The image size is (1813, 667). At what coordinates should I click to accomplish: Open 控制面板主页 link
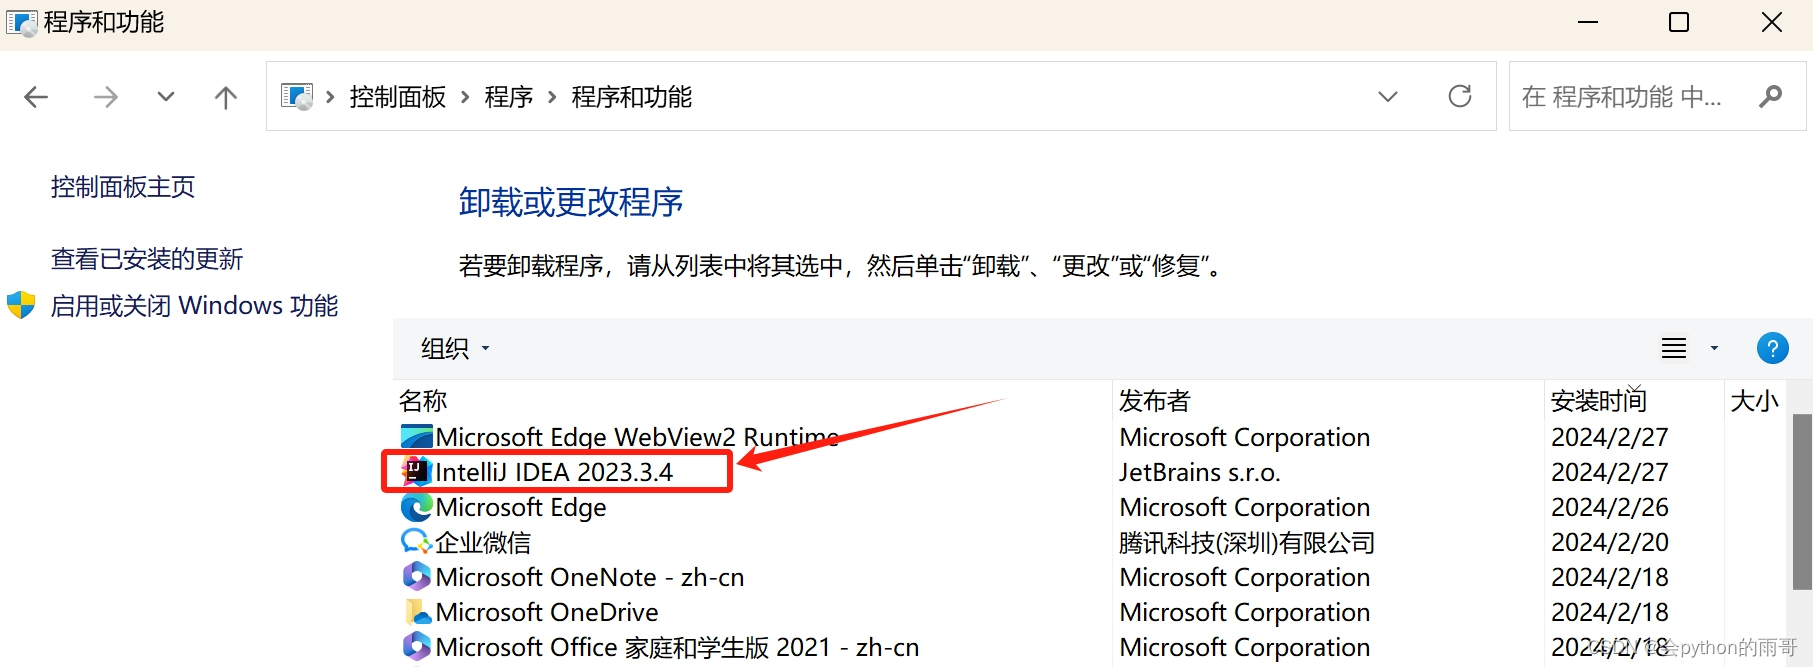point(123,187)
